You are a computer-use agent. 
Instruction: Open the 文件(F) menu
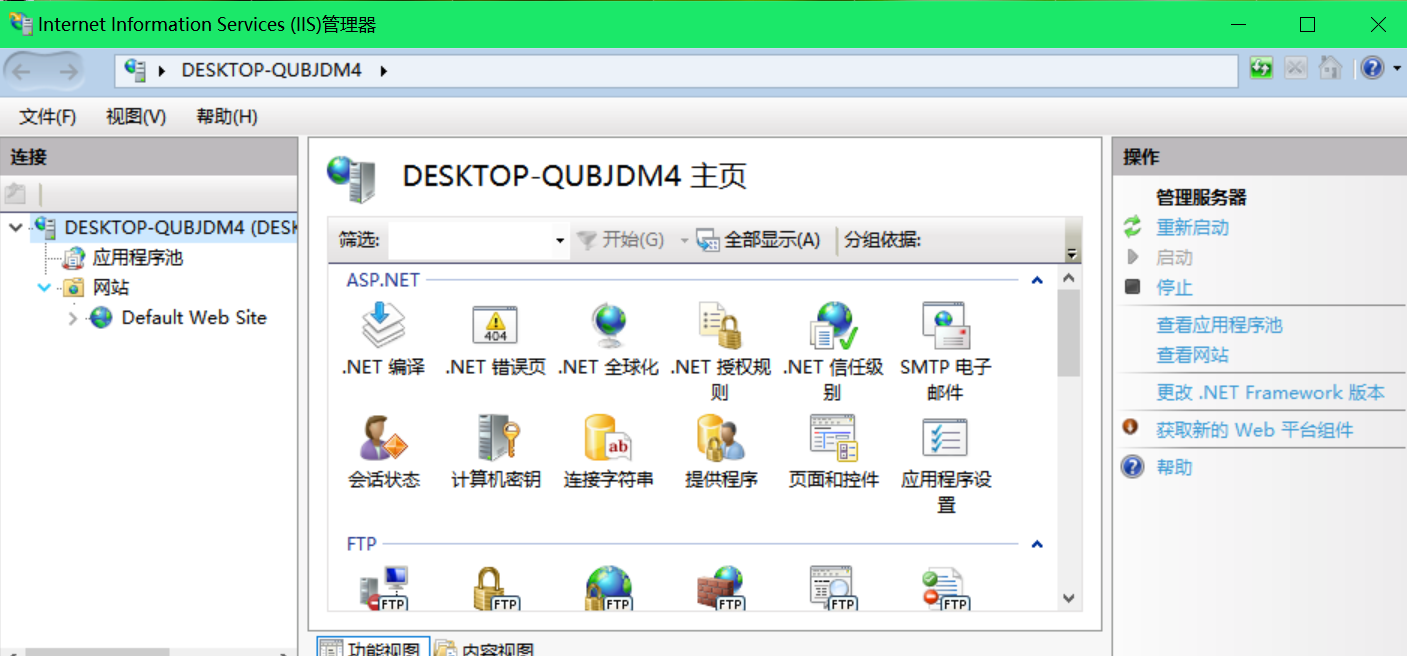click(48, 117)
